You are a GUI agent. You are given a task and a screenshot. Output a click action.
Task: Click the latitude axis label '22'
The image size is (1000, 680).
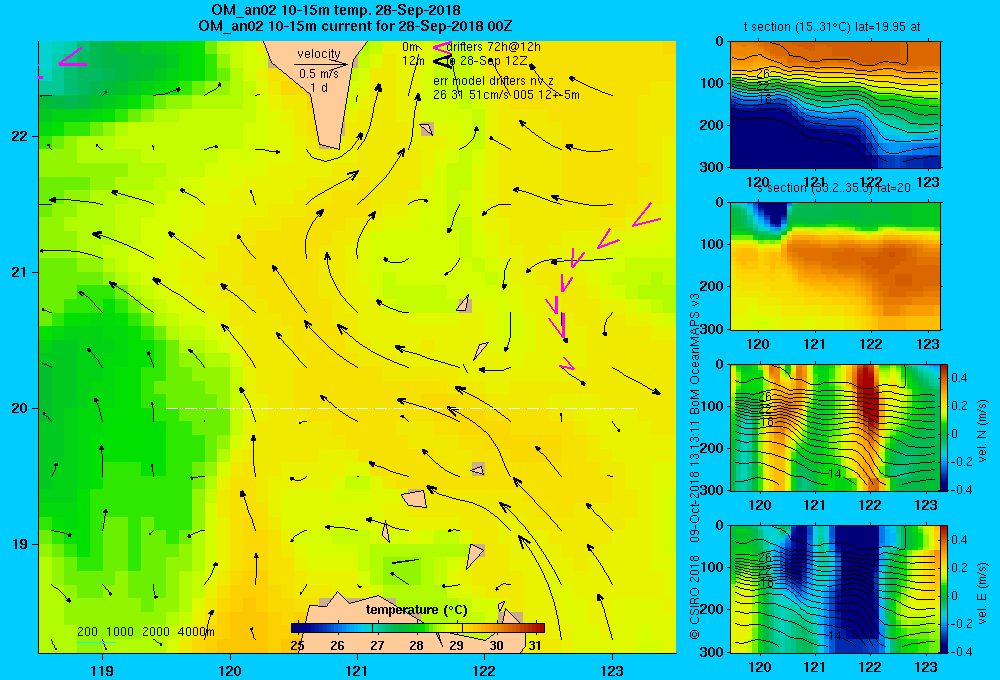coord(20,137)
